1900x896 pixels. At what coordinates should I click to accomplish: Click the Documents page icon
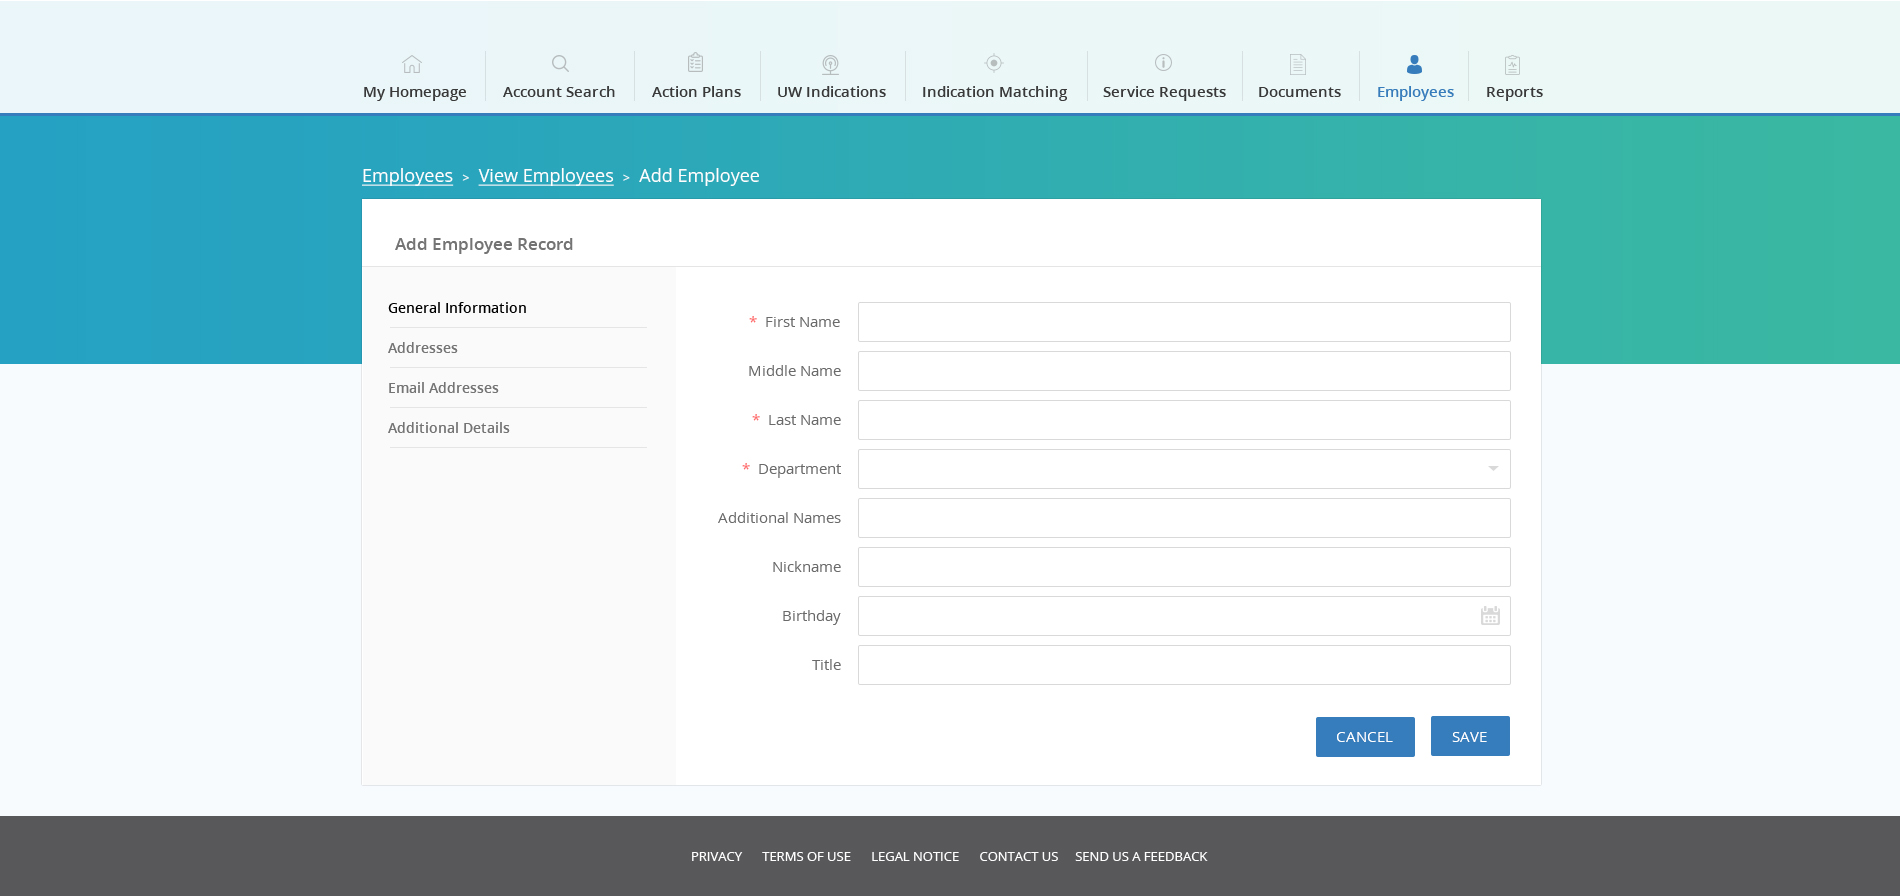(x=1298, y=64)
